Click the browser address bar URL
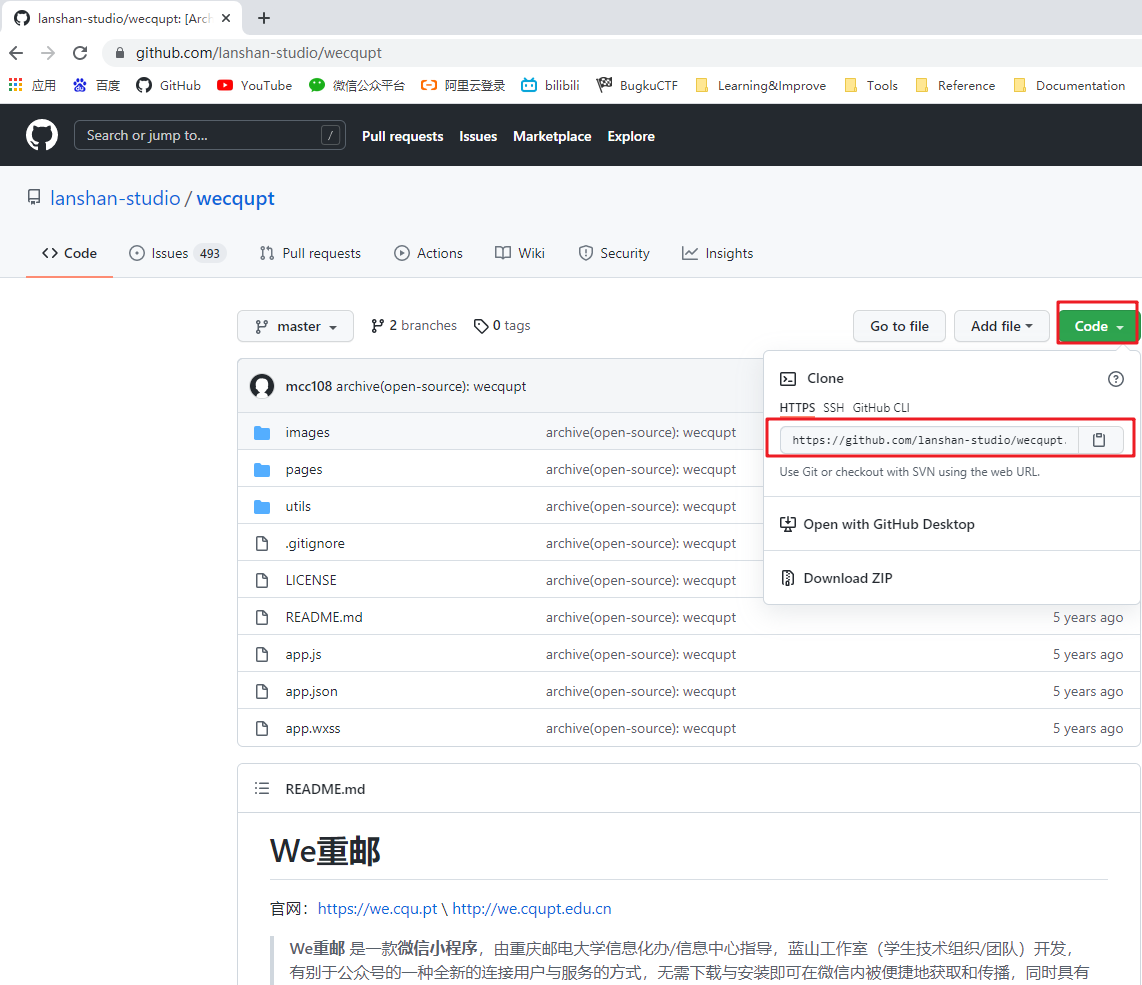The height and width of the screenshot is (985, 1142). click(x=259, y=52)
